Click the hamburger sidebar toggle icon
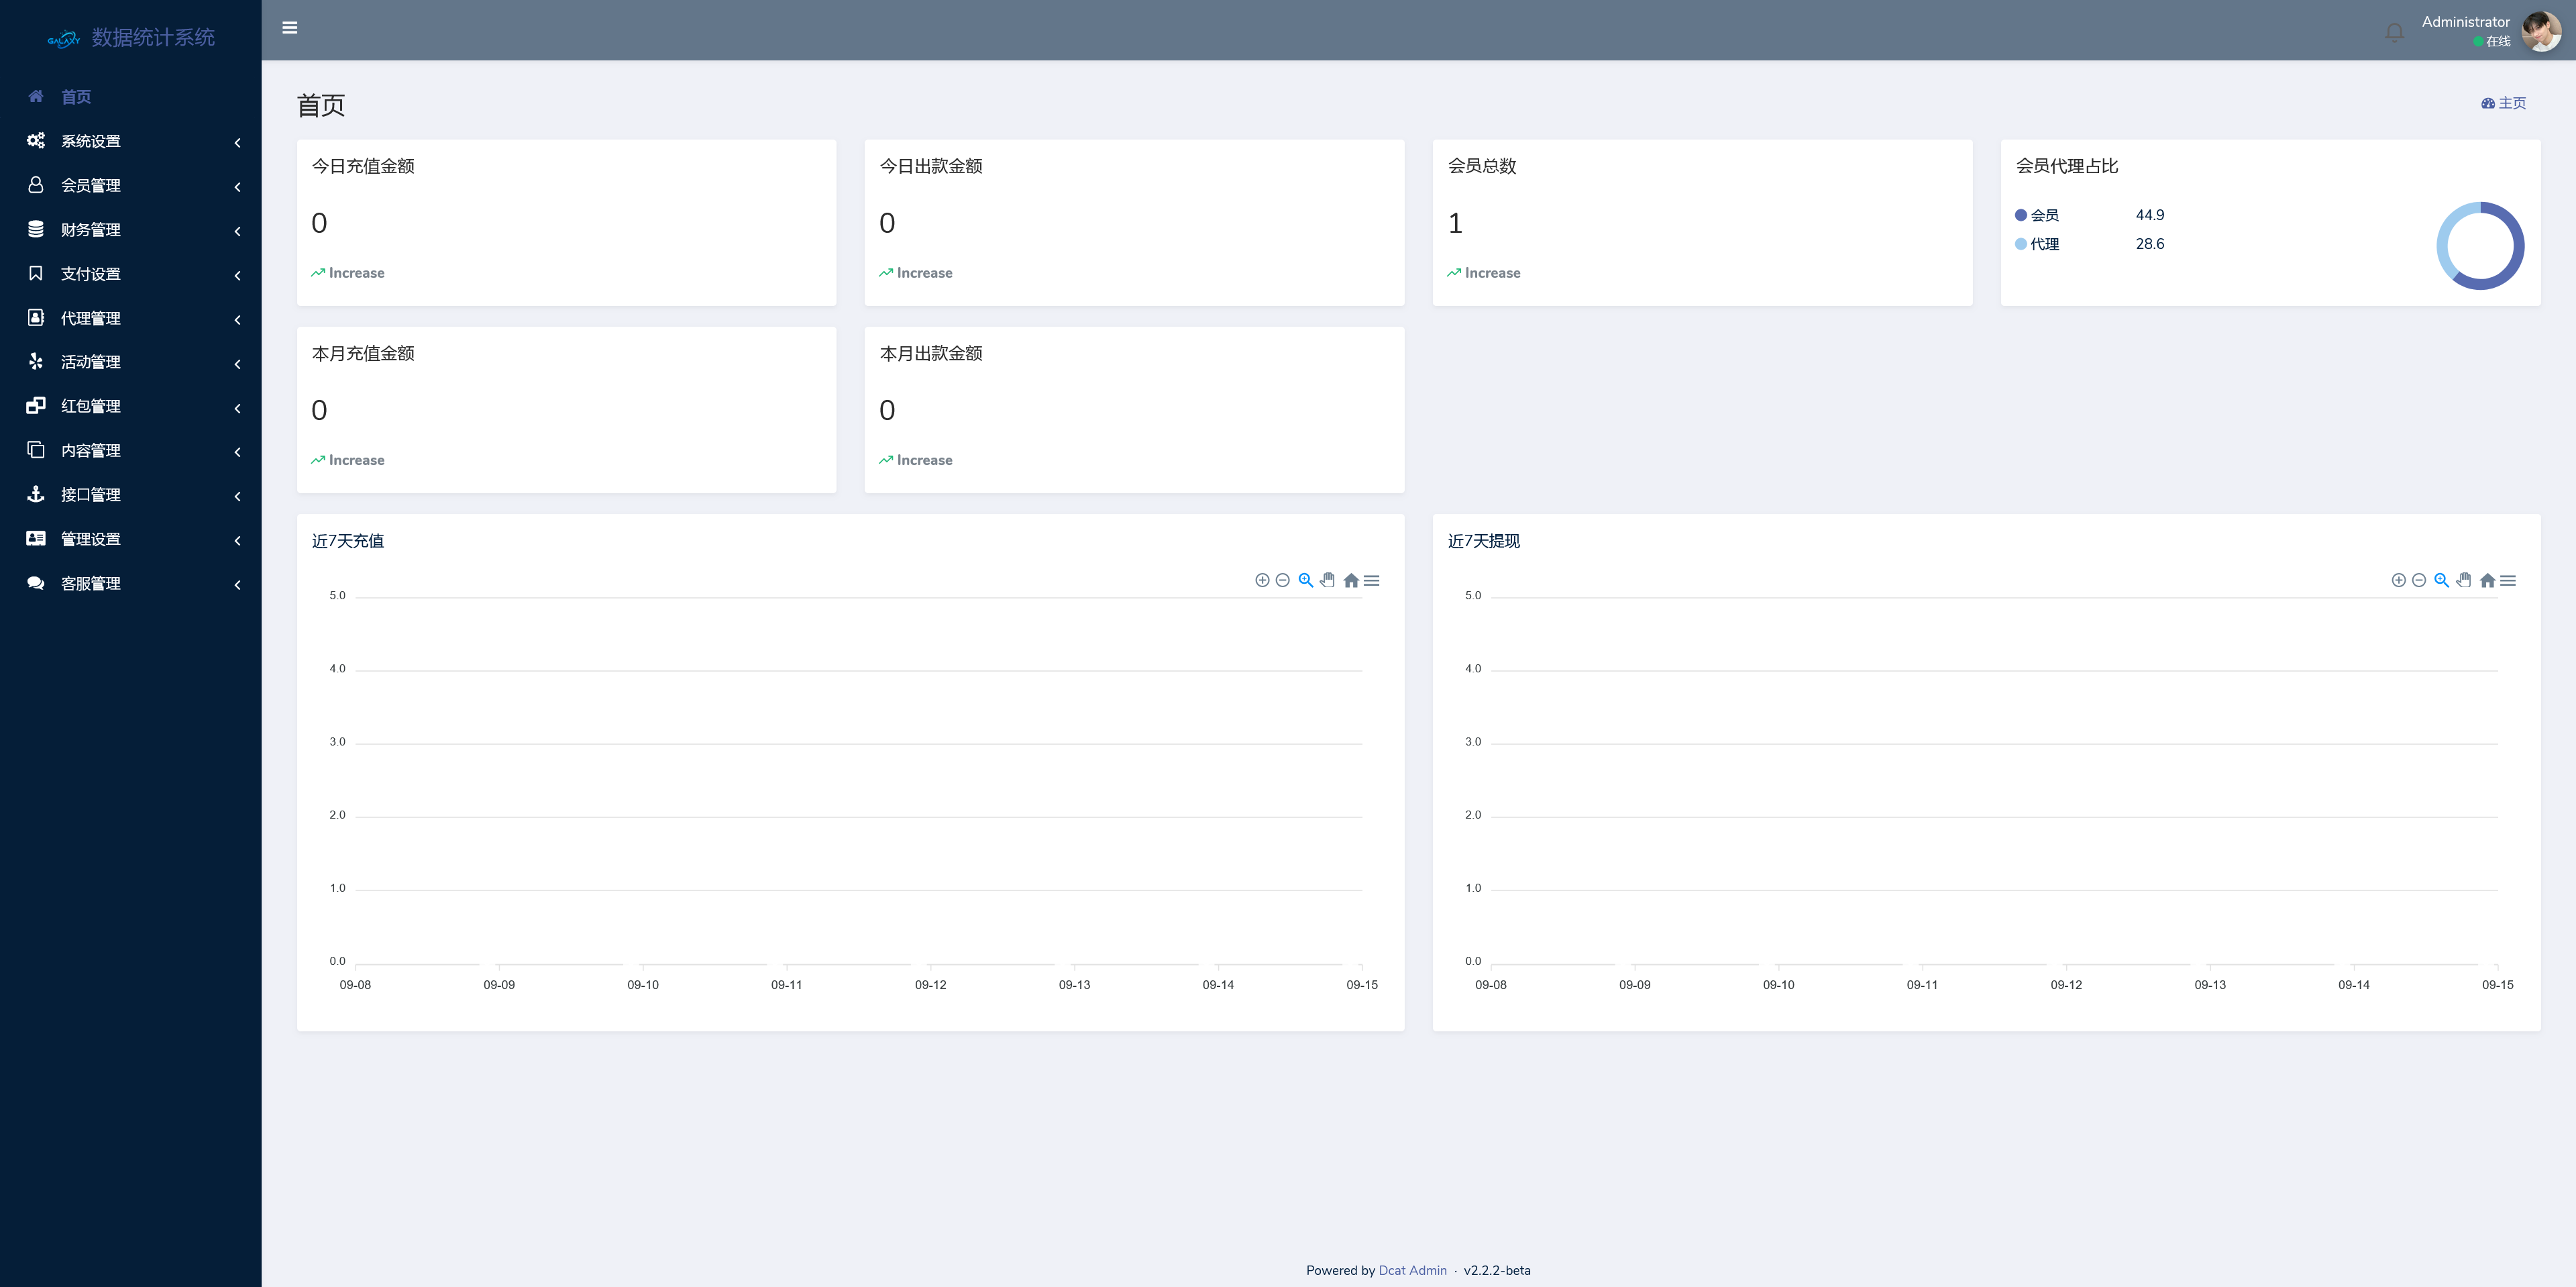 (x=290, y=28)
